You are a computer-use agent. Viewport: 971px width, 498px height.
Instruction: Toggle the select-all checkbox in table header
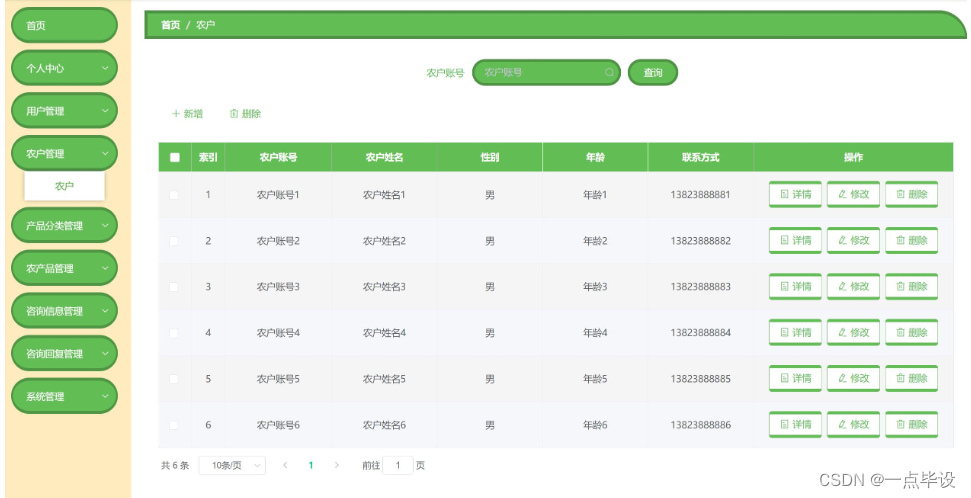point(175,157)
